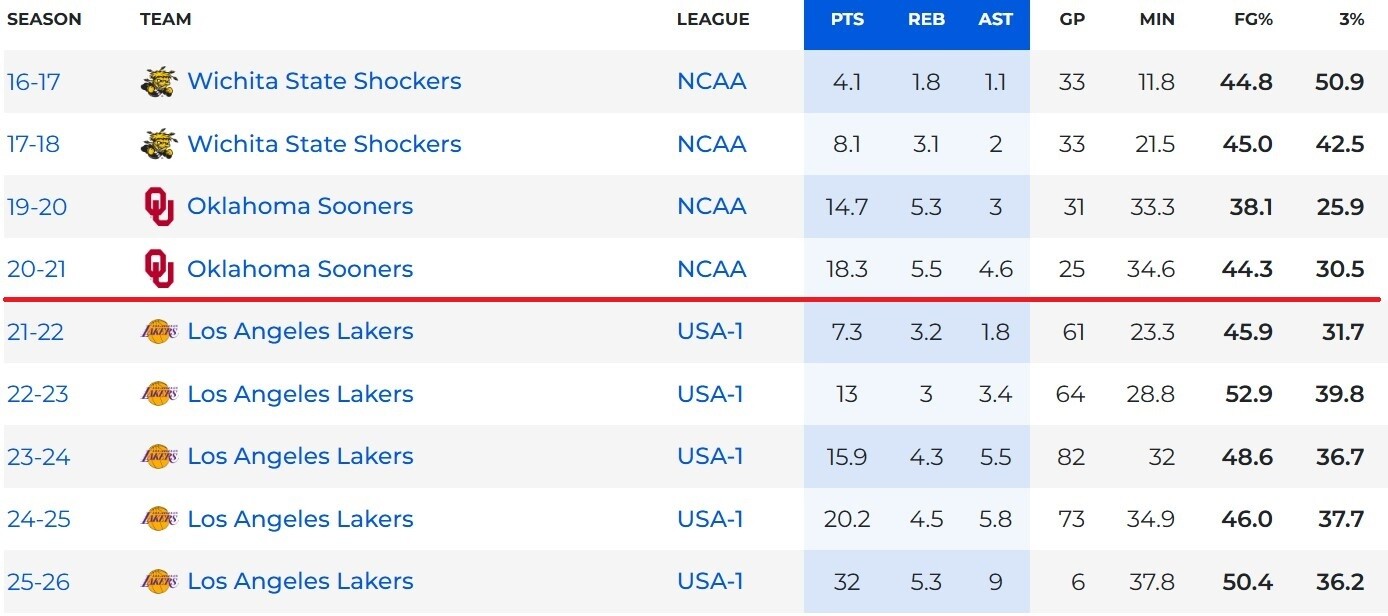Click the GP column header
Viewport: 1388px width, 616px height.
1072,19
